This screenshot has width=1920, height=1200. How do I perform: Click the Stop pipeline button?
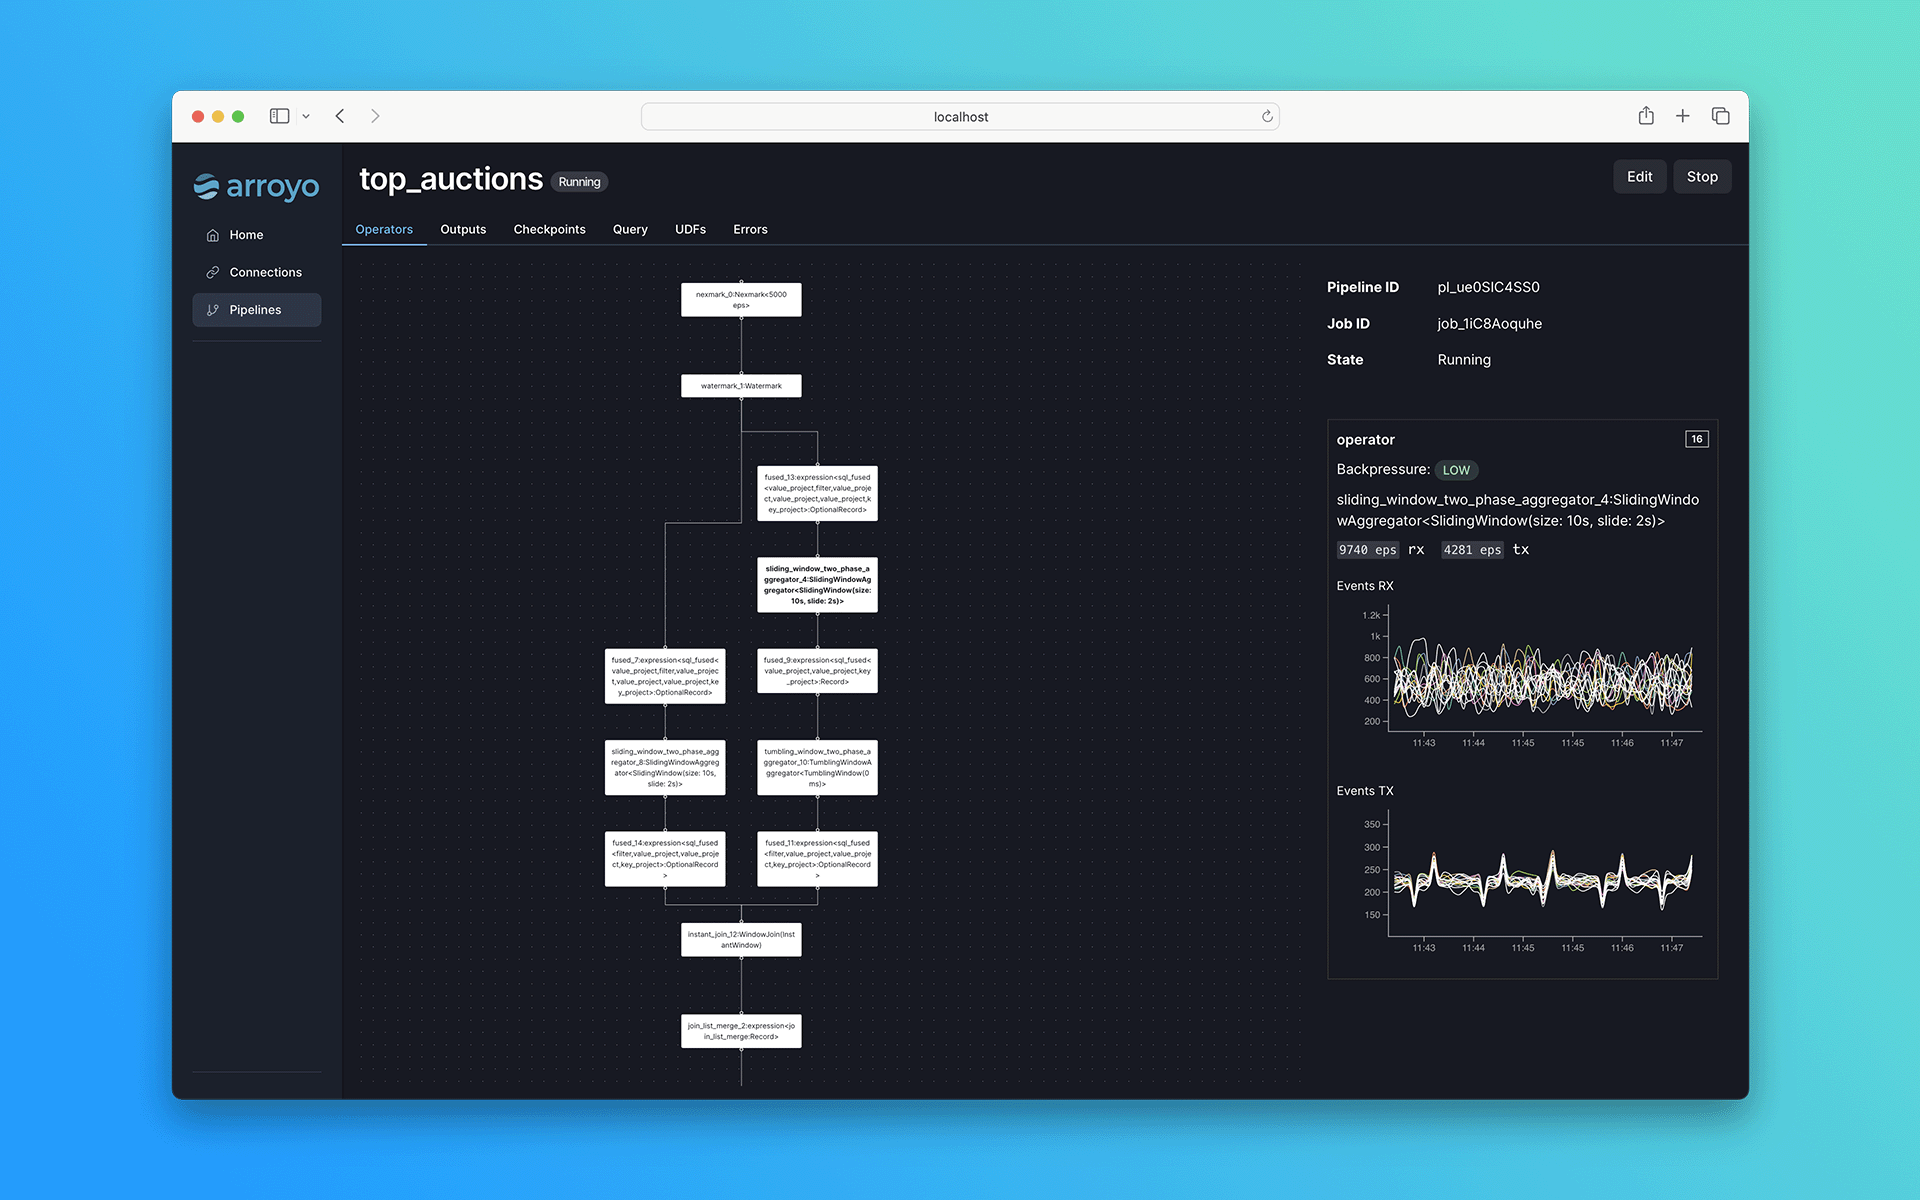point(1703,176)
